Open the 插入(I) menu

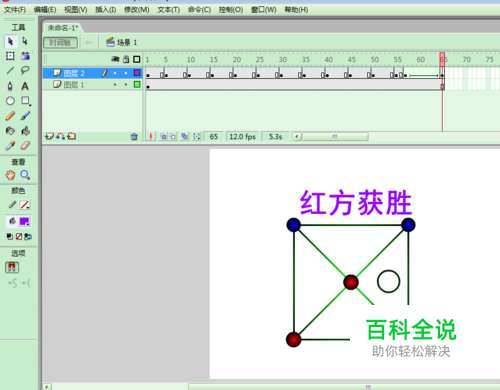[106, 10]
